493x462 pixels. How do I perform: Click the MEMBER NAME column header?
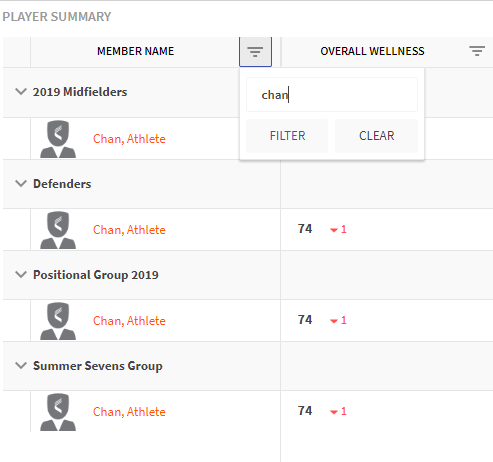tap(135, 51)
